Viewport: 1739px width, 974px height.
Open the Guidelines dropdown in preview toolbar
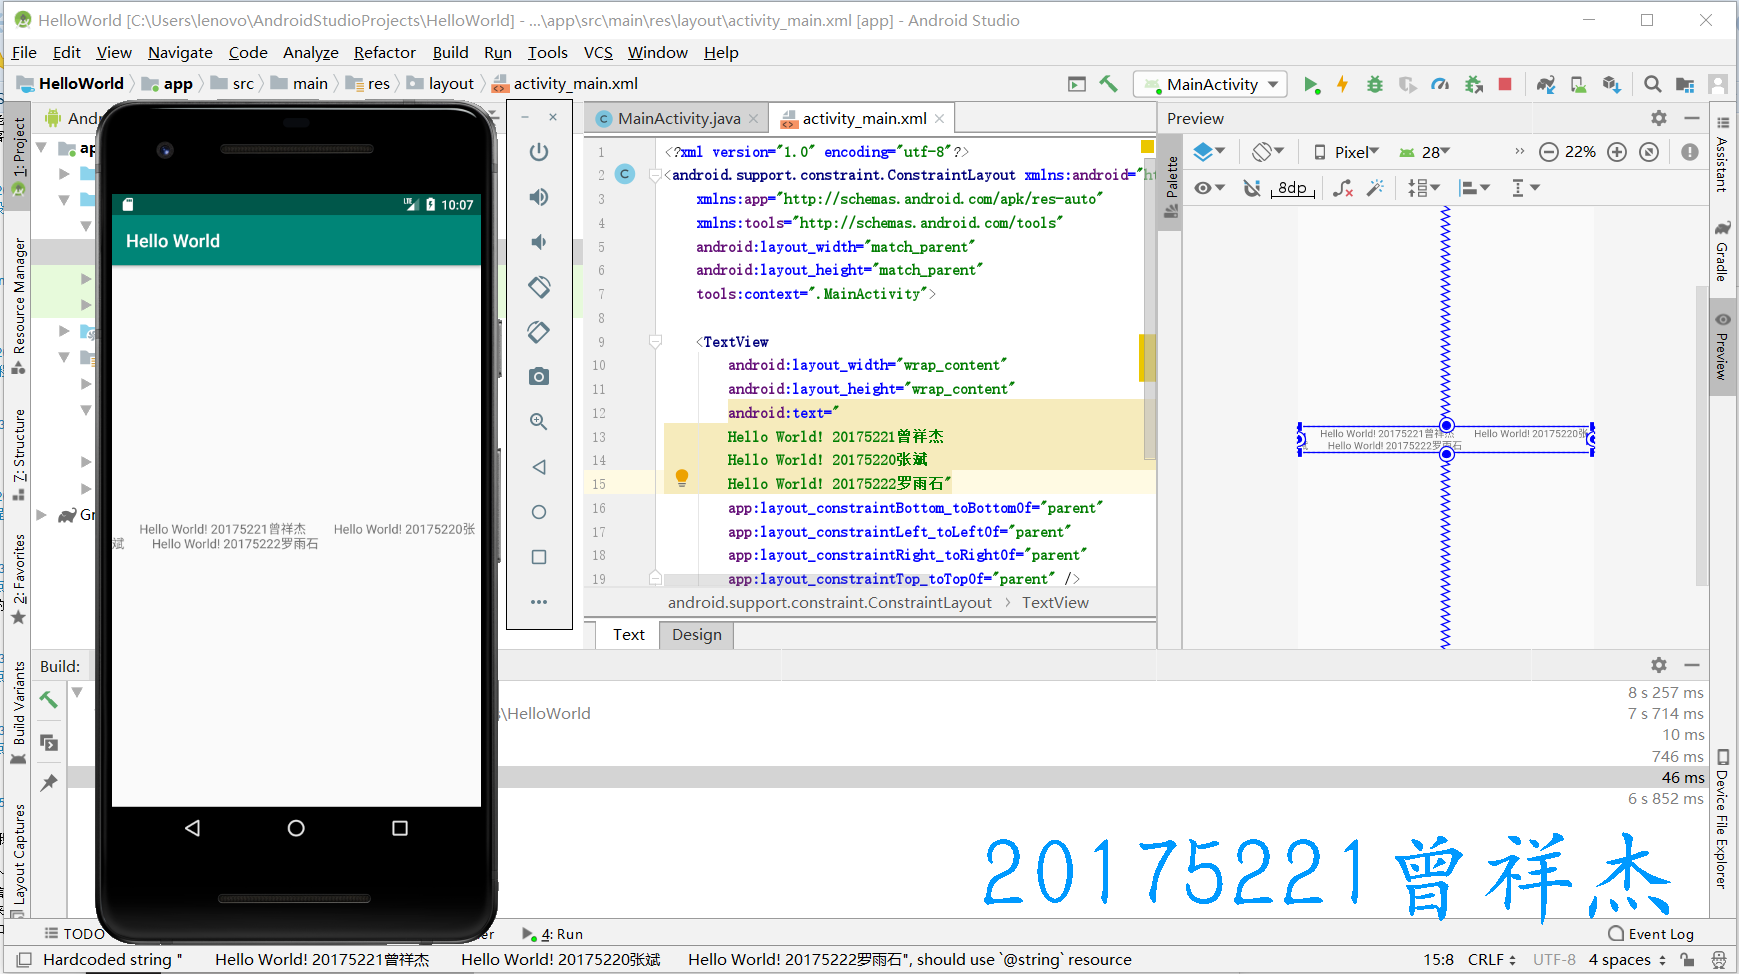click(1526, 188)
